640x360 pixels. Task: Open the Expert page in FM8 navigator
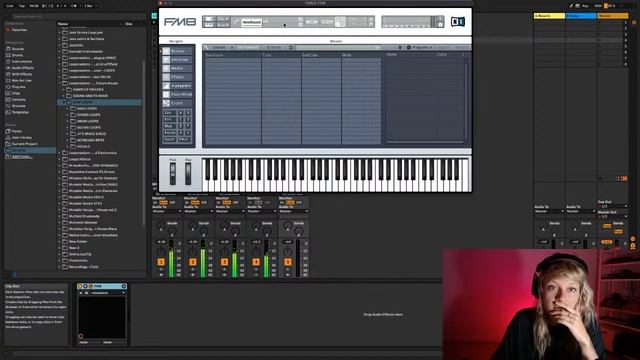tap(177, 103)
